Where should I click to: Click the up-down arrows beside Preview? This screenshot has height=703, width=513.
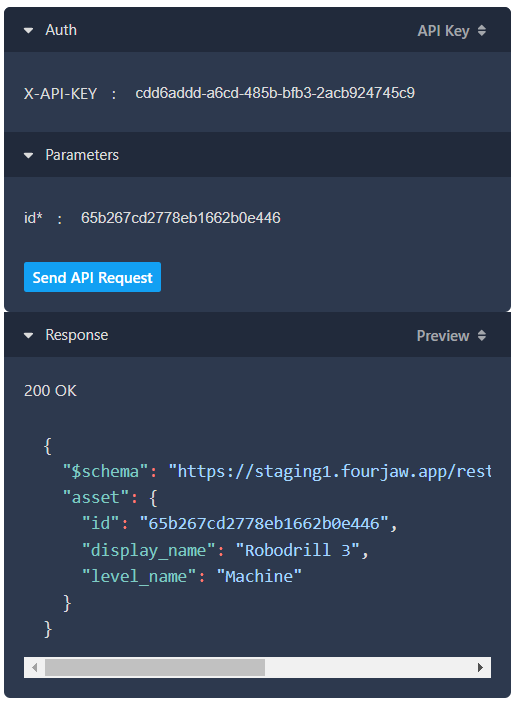tap(482, 335)
